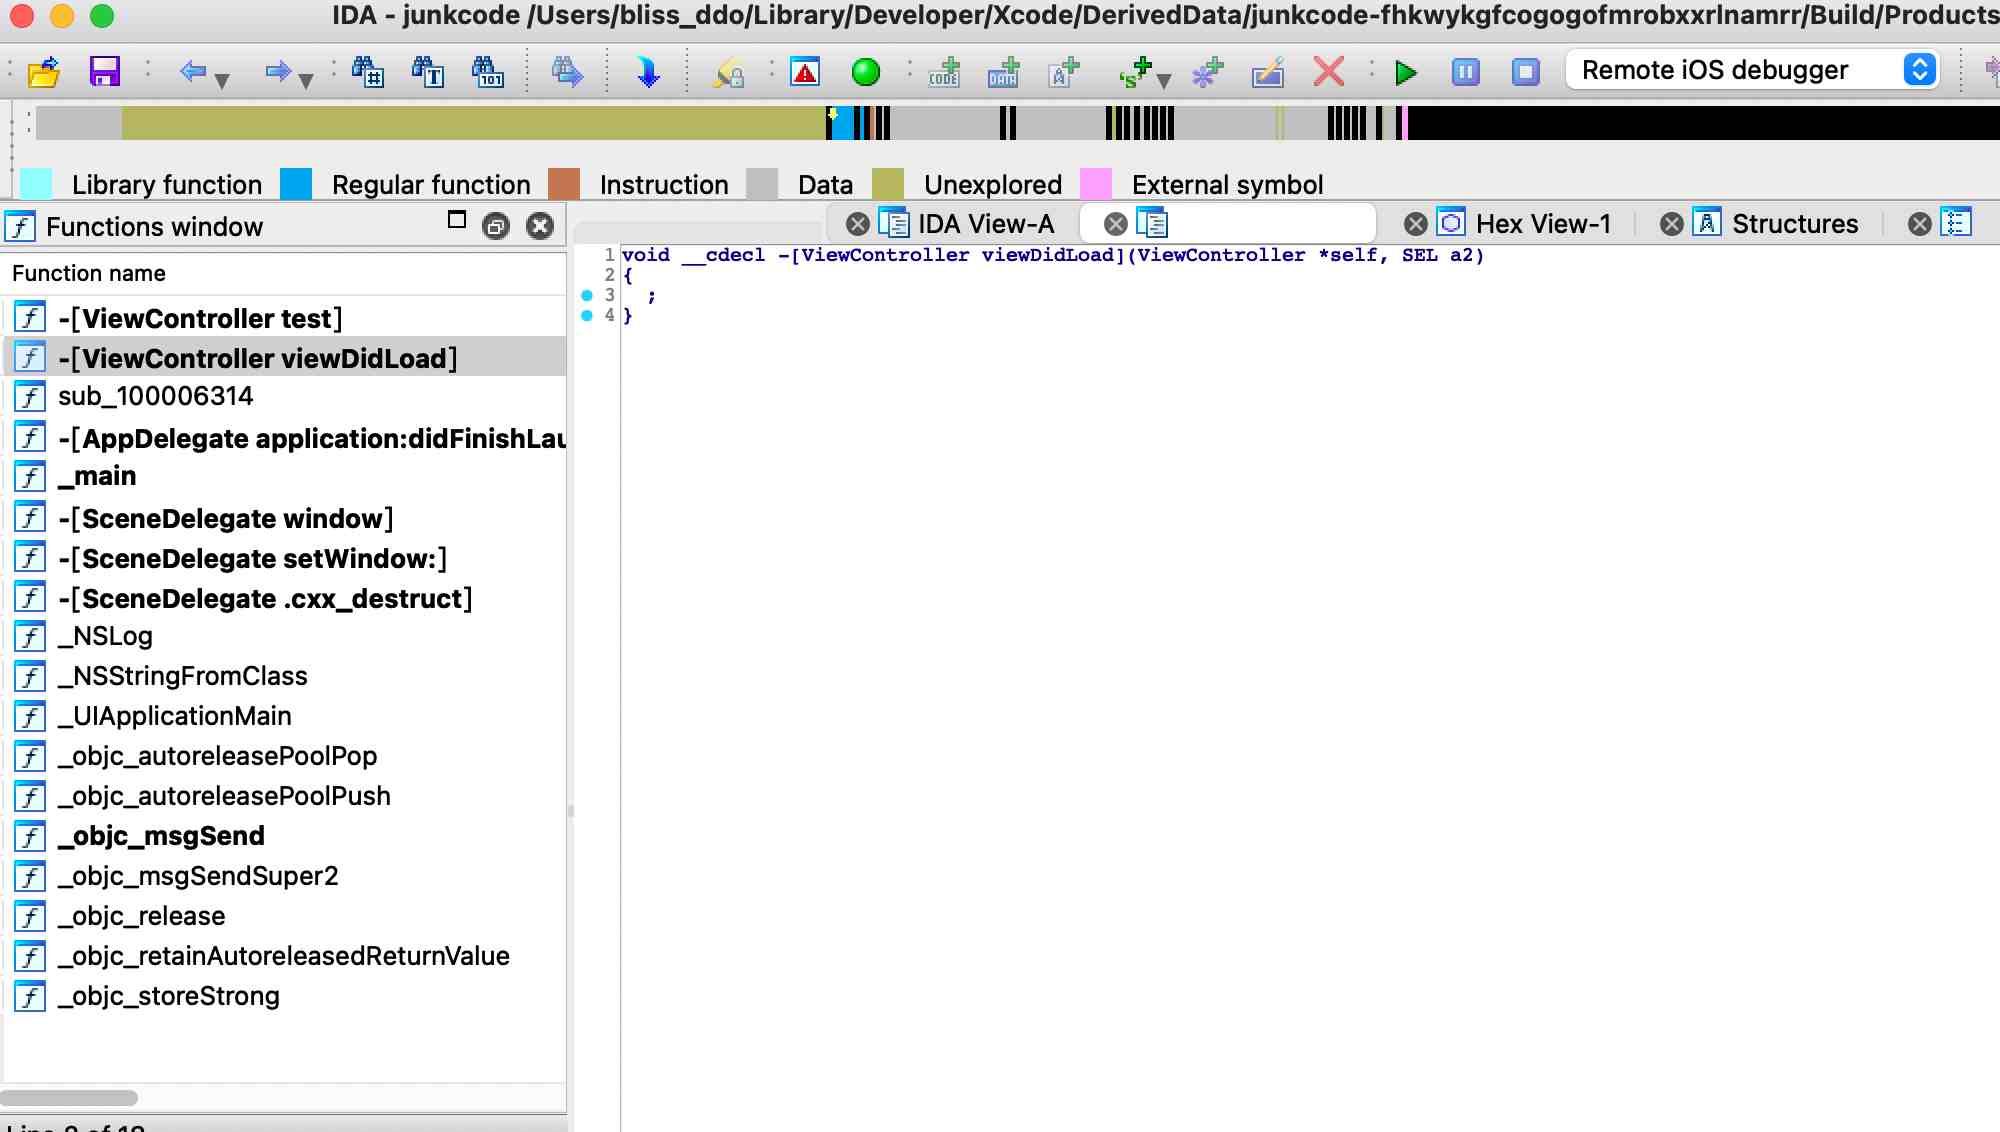The image size is (2000, 1132).
Task: Click the Function name column header
Action: [x=88, y=273]
